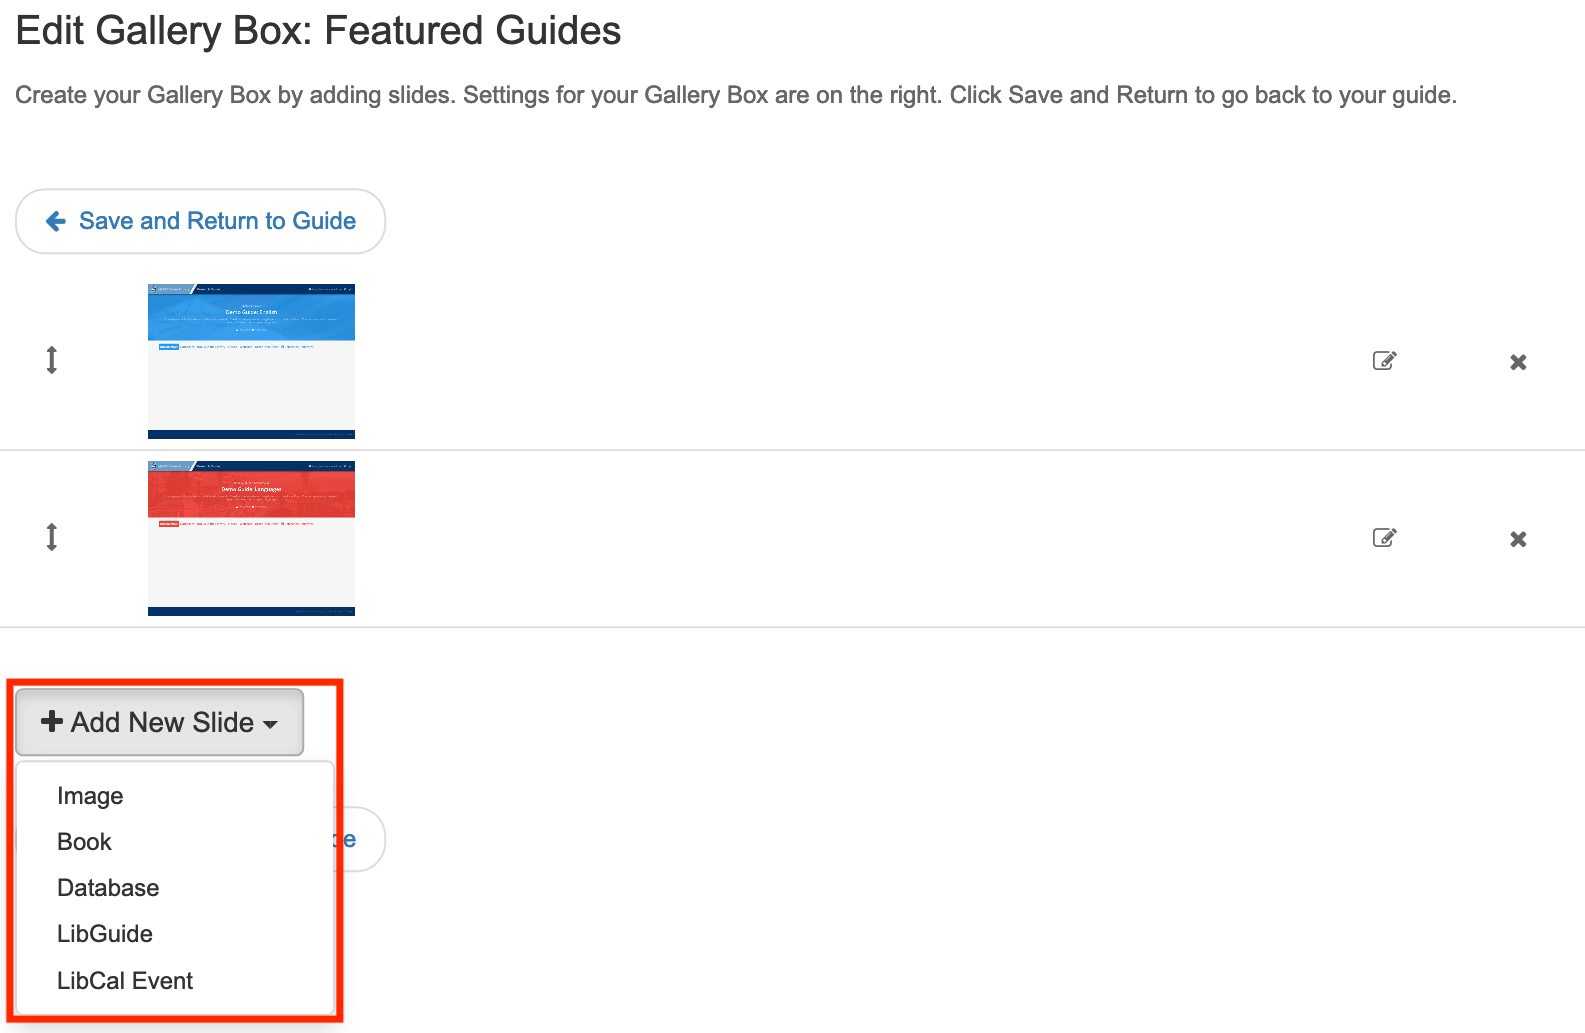Choose Image from the slide type menu
The height and width of the screenshot is (1033, 1585).
click(x=90, y=796)
